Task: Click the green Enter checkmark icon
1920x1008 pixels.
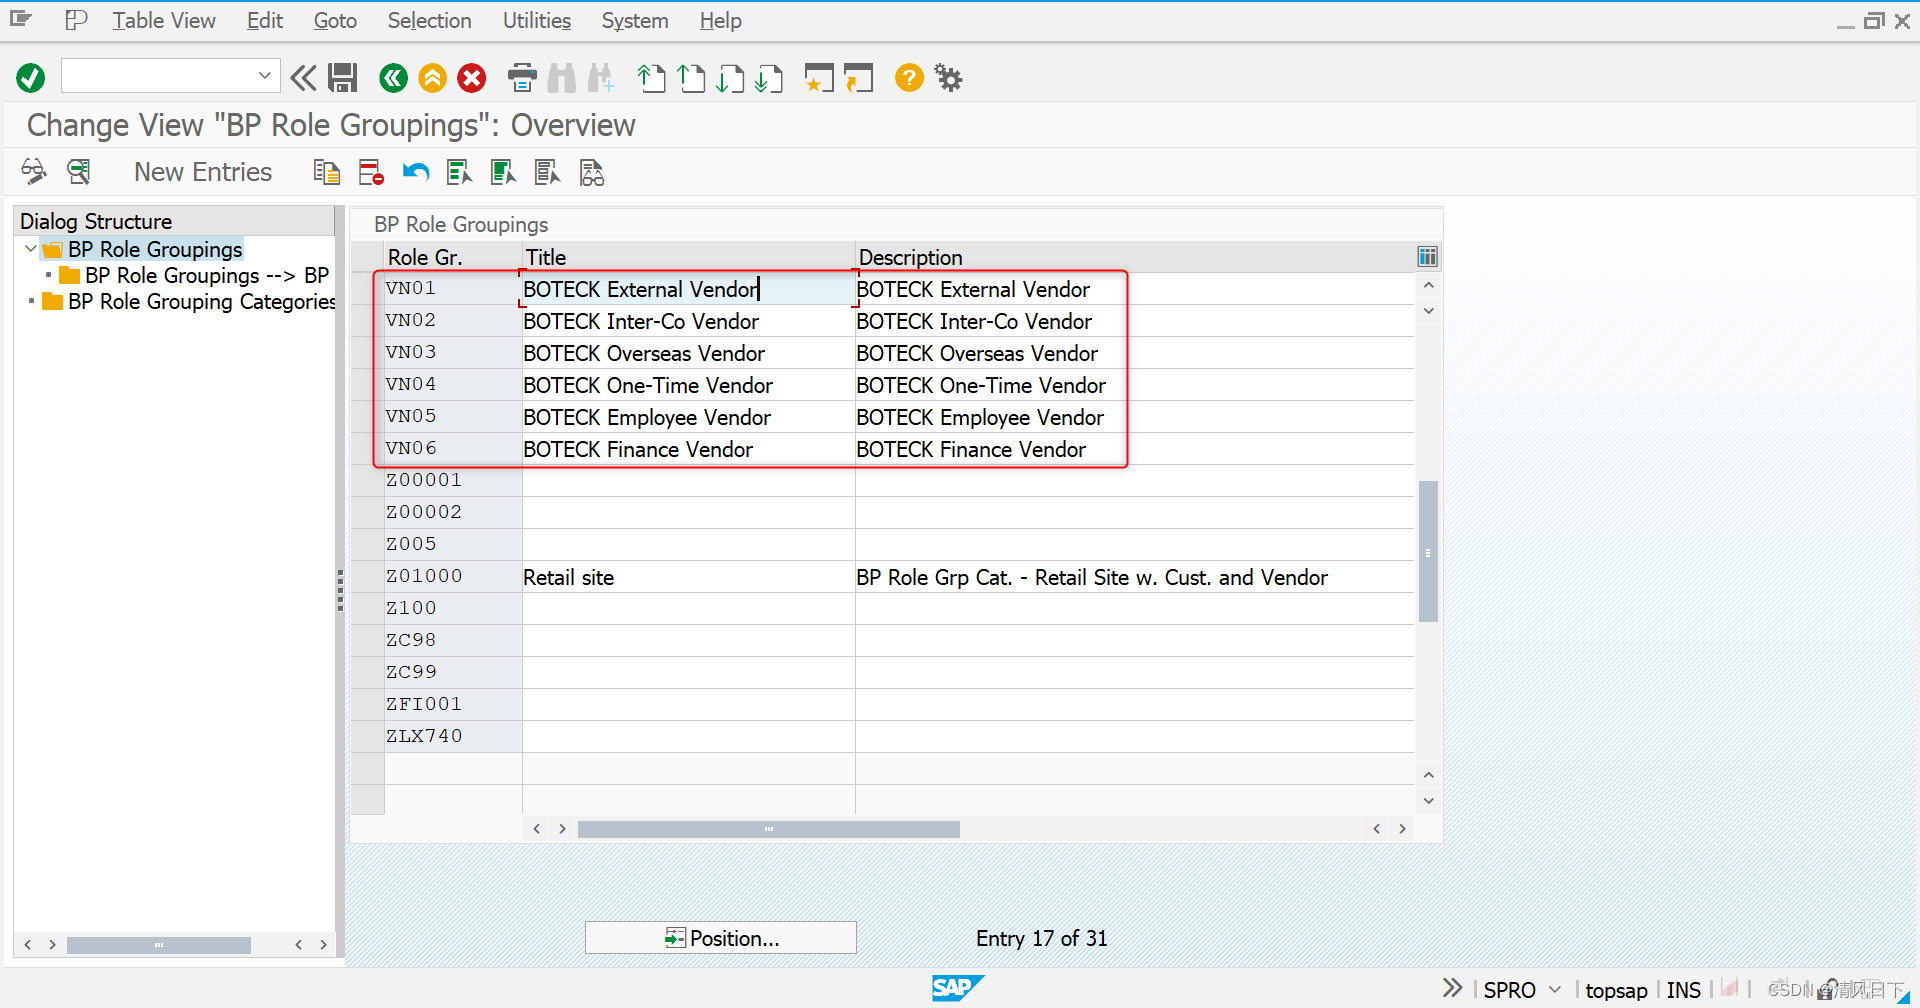Action: [x=31, y=78]
